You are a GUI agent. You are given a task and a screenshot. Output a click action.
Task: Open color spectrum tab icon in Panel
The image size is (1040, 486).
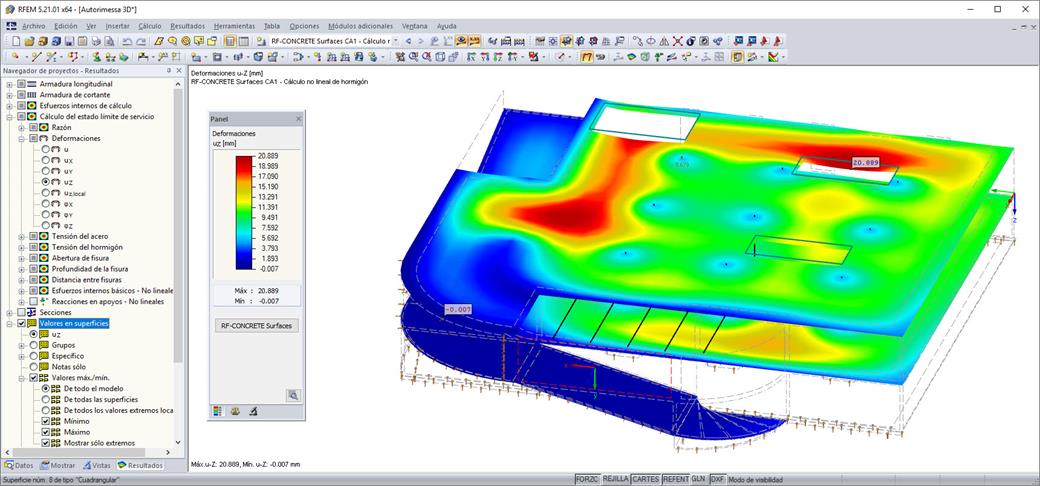point(217,411)
